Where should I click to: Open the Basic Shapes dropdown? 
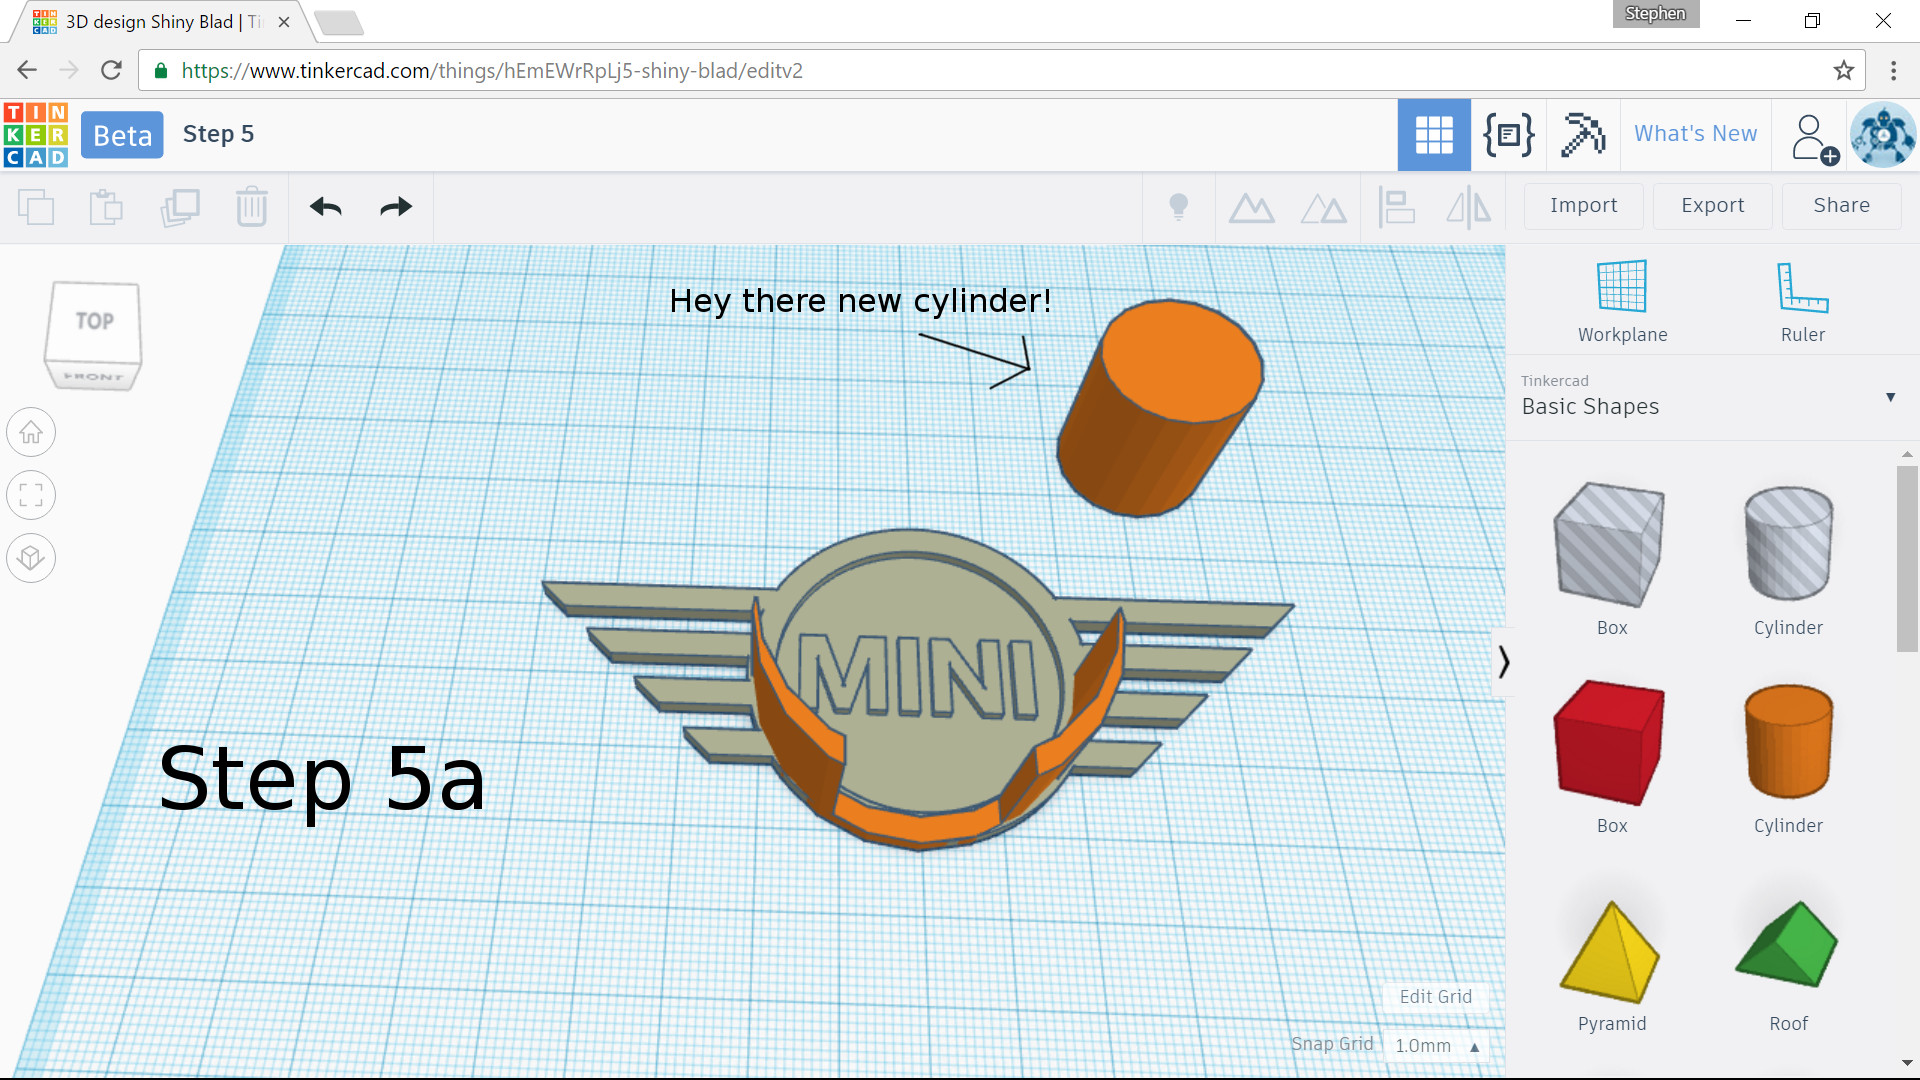(x=1708, y=397)
